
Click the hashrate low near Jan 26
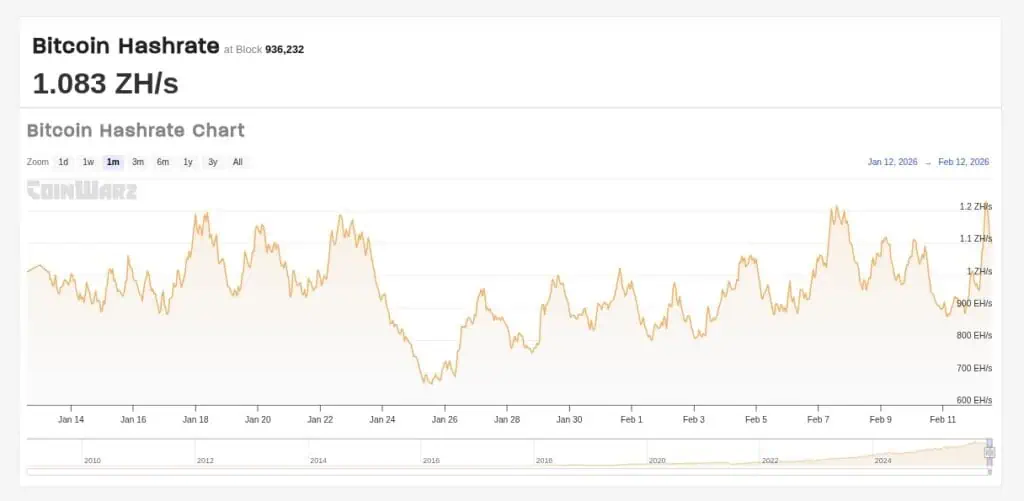pos(427,381)
